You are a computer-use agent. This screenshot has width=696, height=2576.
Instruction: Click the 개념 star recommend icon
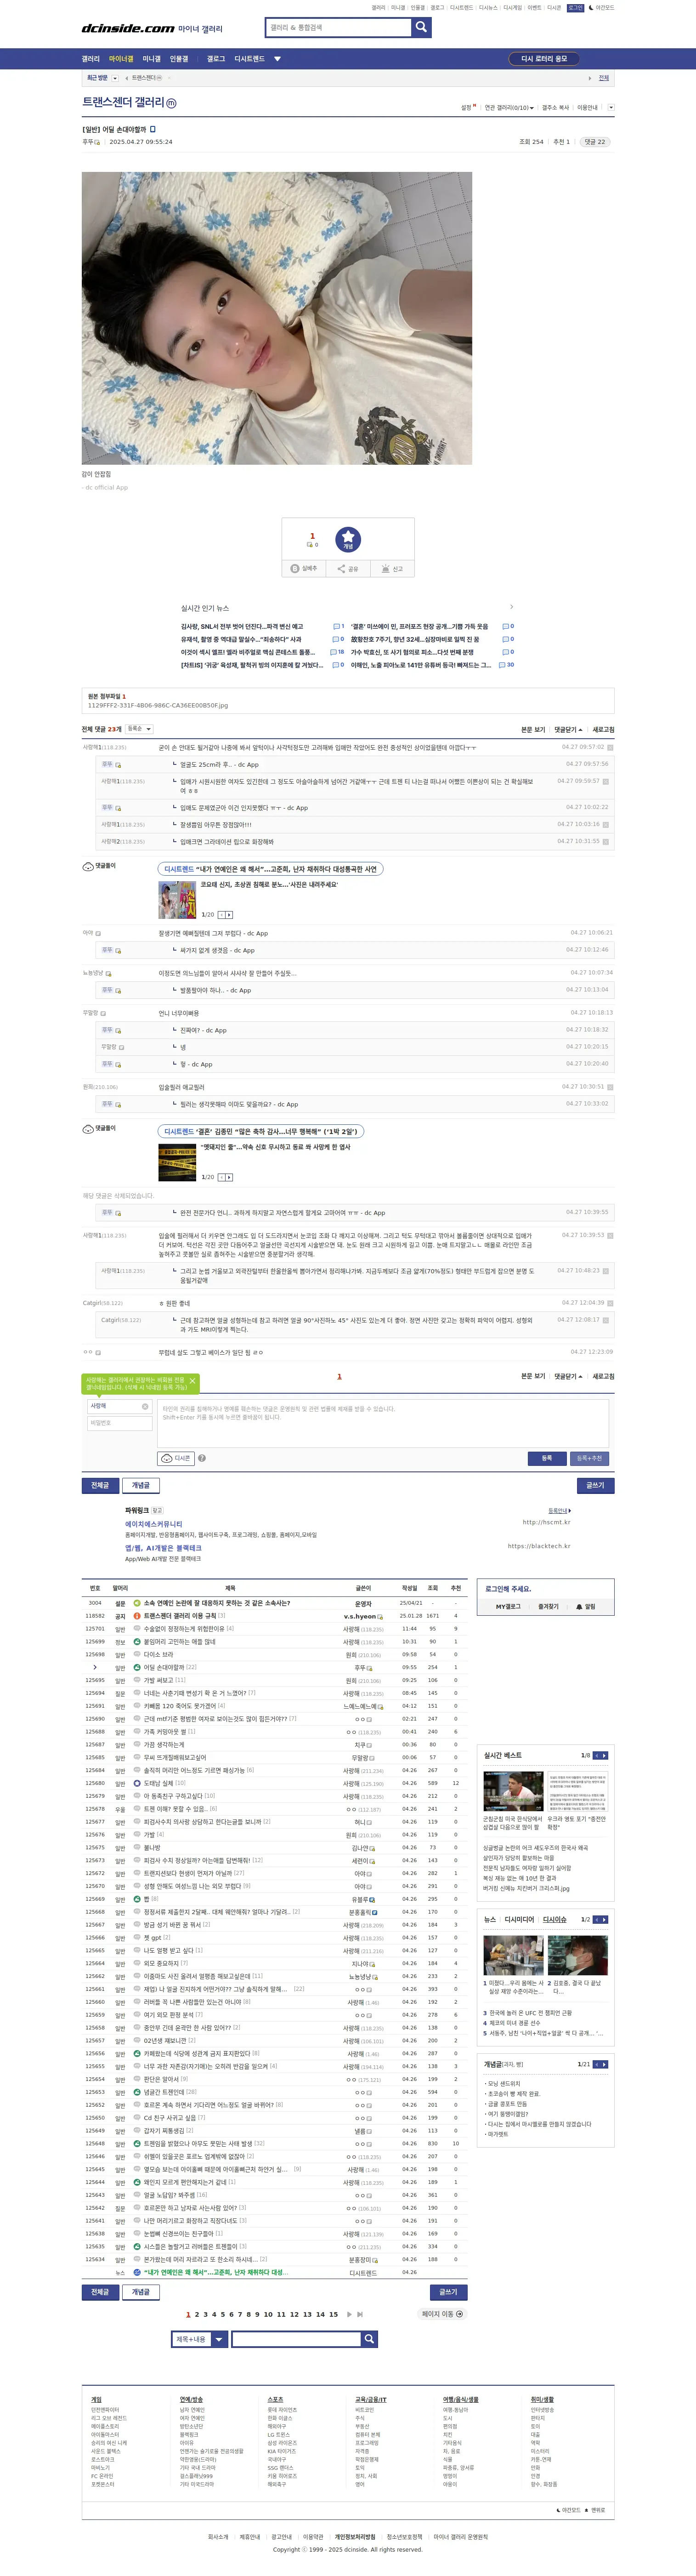(x=348, y=539)
